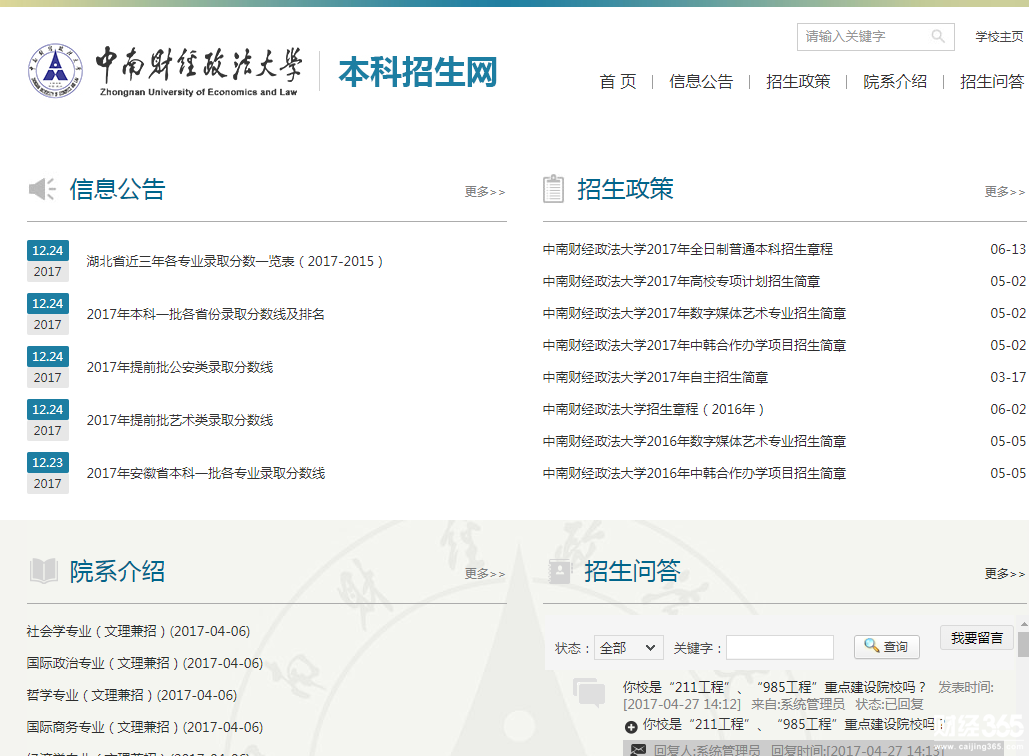
Task: Open 招生章程（2016年）policy link
Action: [654, 410]
